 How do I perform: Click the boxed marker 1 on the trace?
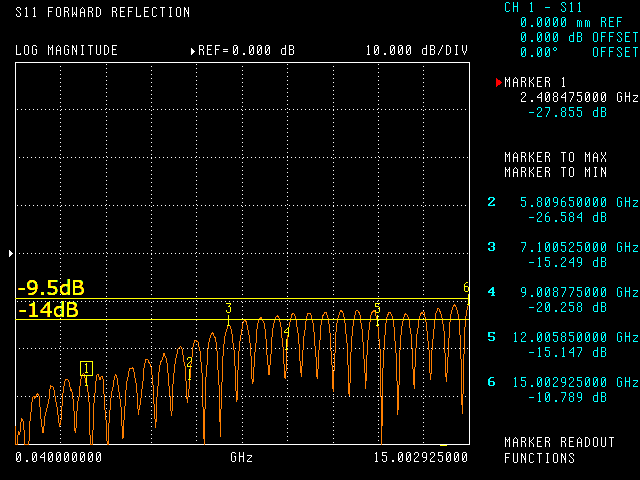pos(87,368)
